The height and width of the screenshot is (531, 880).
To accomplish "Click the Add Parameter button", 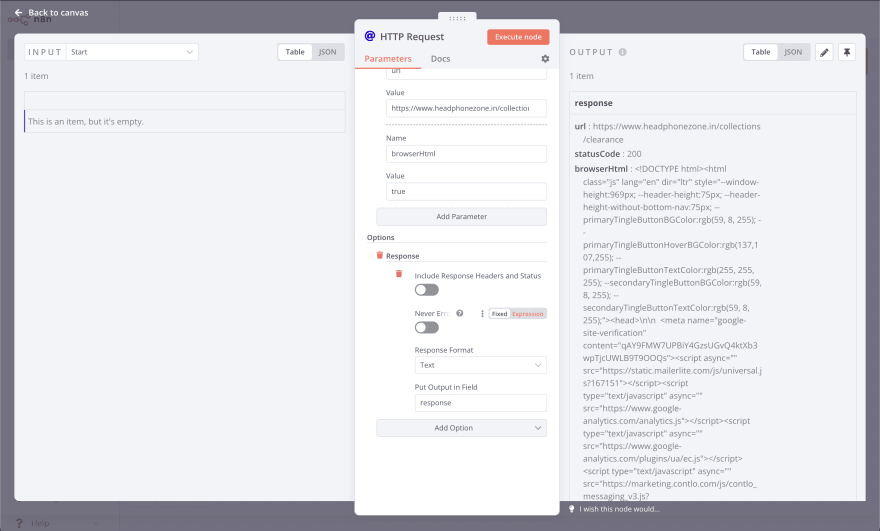I will 461,217.
